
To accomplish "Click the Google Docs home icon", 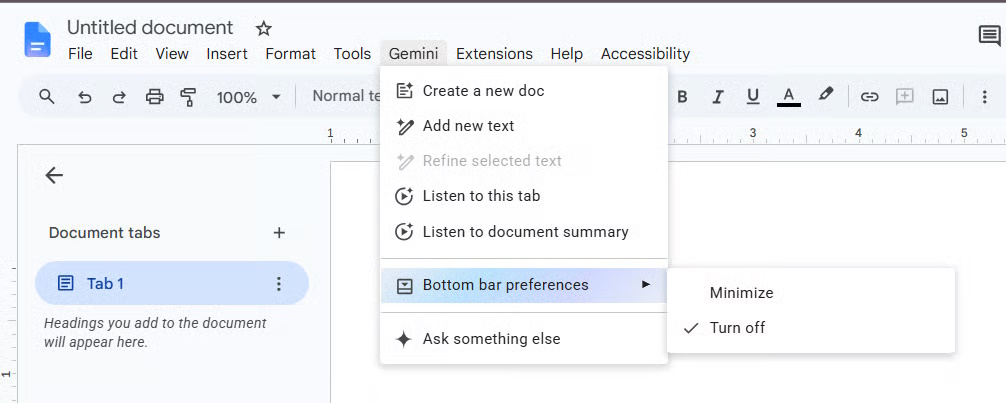I will (37, 39).
